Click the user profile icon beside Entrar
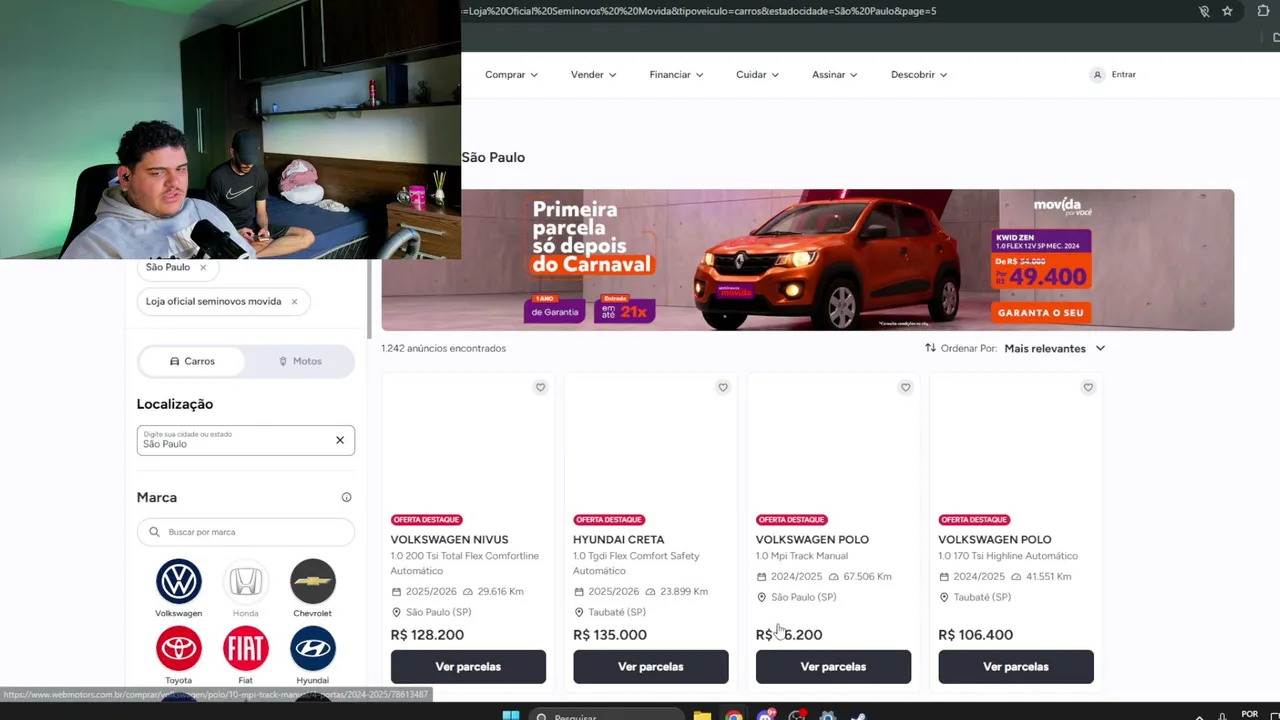The height and width of the screenshot is (720, 1280). pos(1097,74)
